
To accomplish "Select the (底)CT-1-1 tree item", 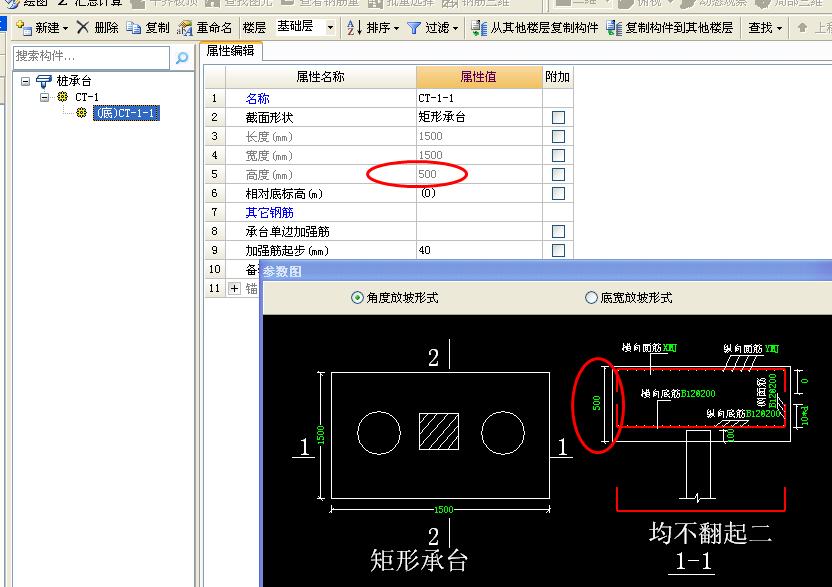I will (126, 113).
